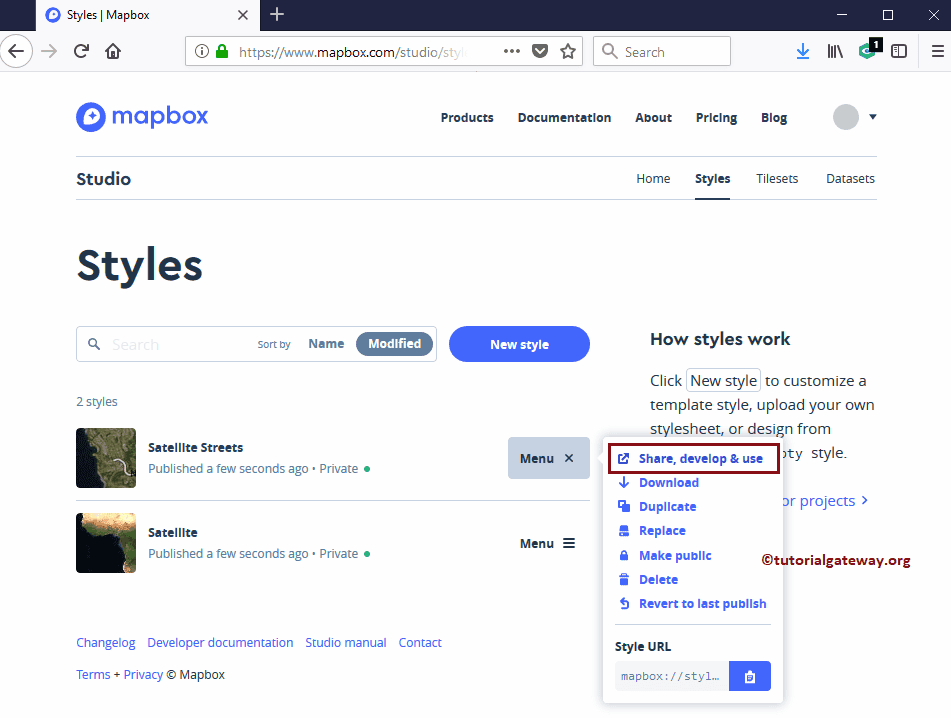Click the Mapbox logo
951x718 pixels.
point(142,116)
